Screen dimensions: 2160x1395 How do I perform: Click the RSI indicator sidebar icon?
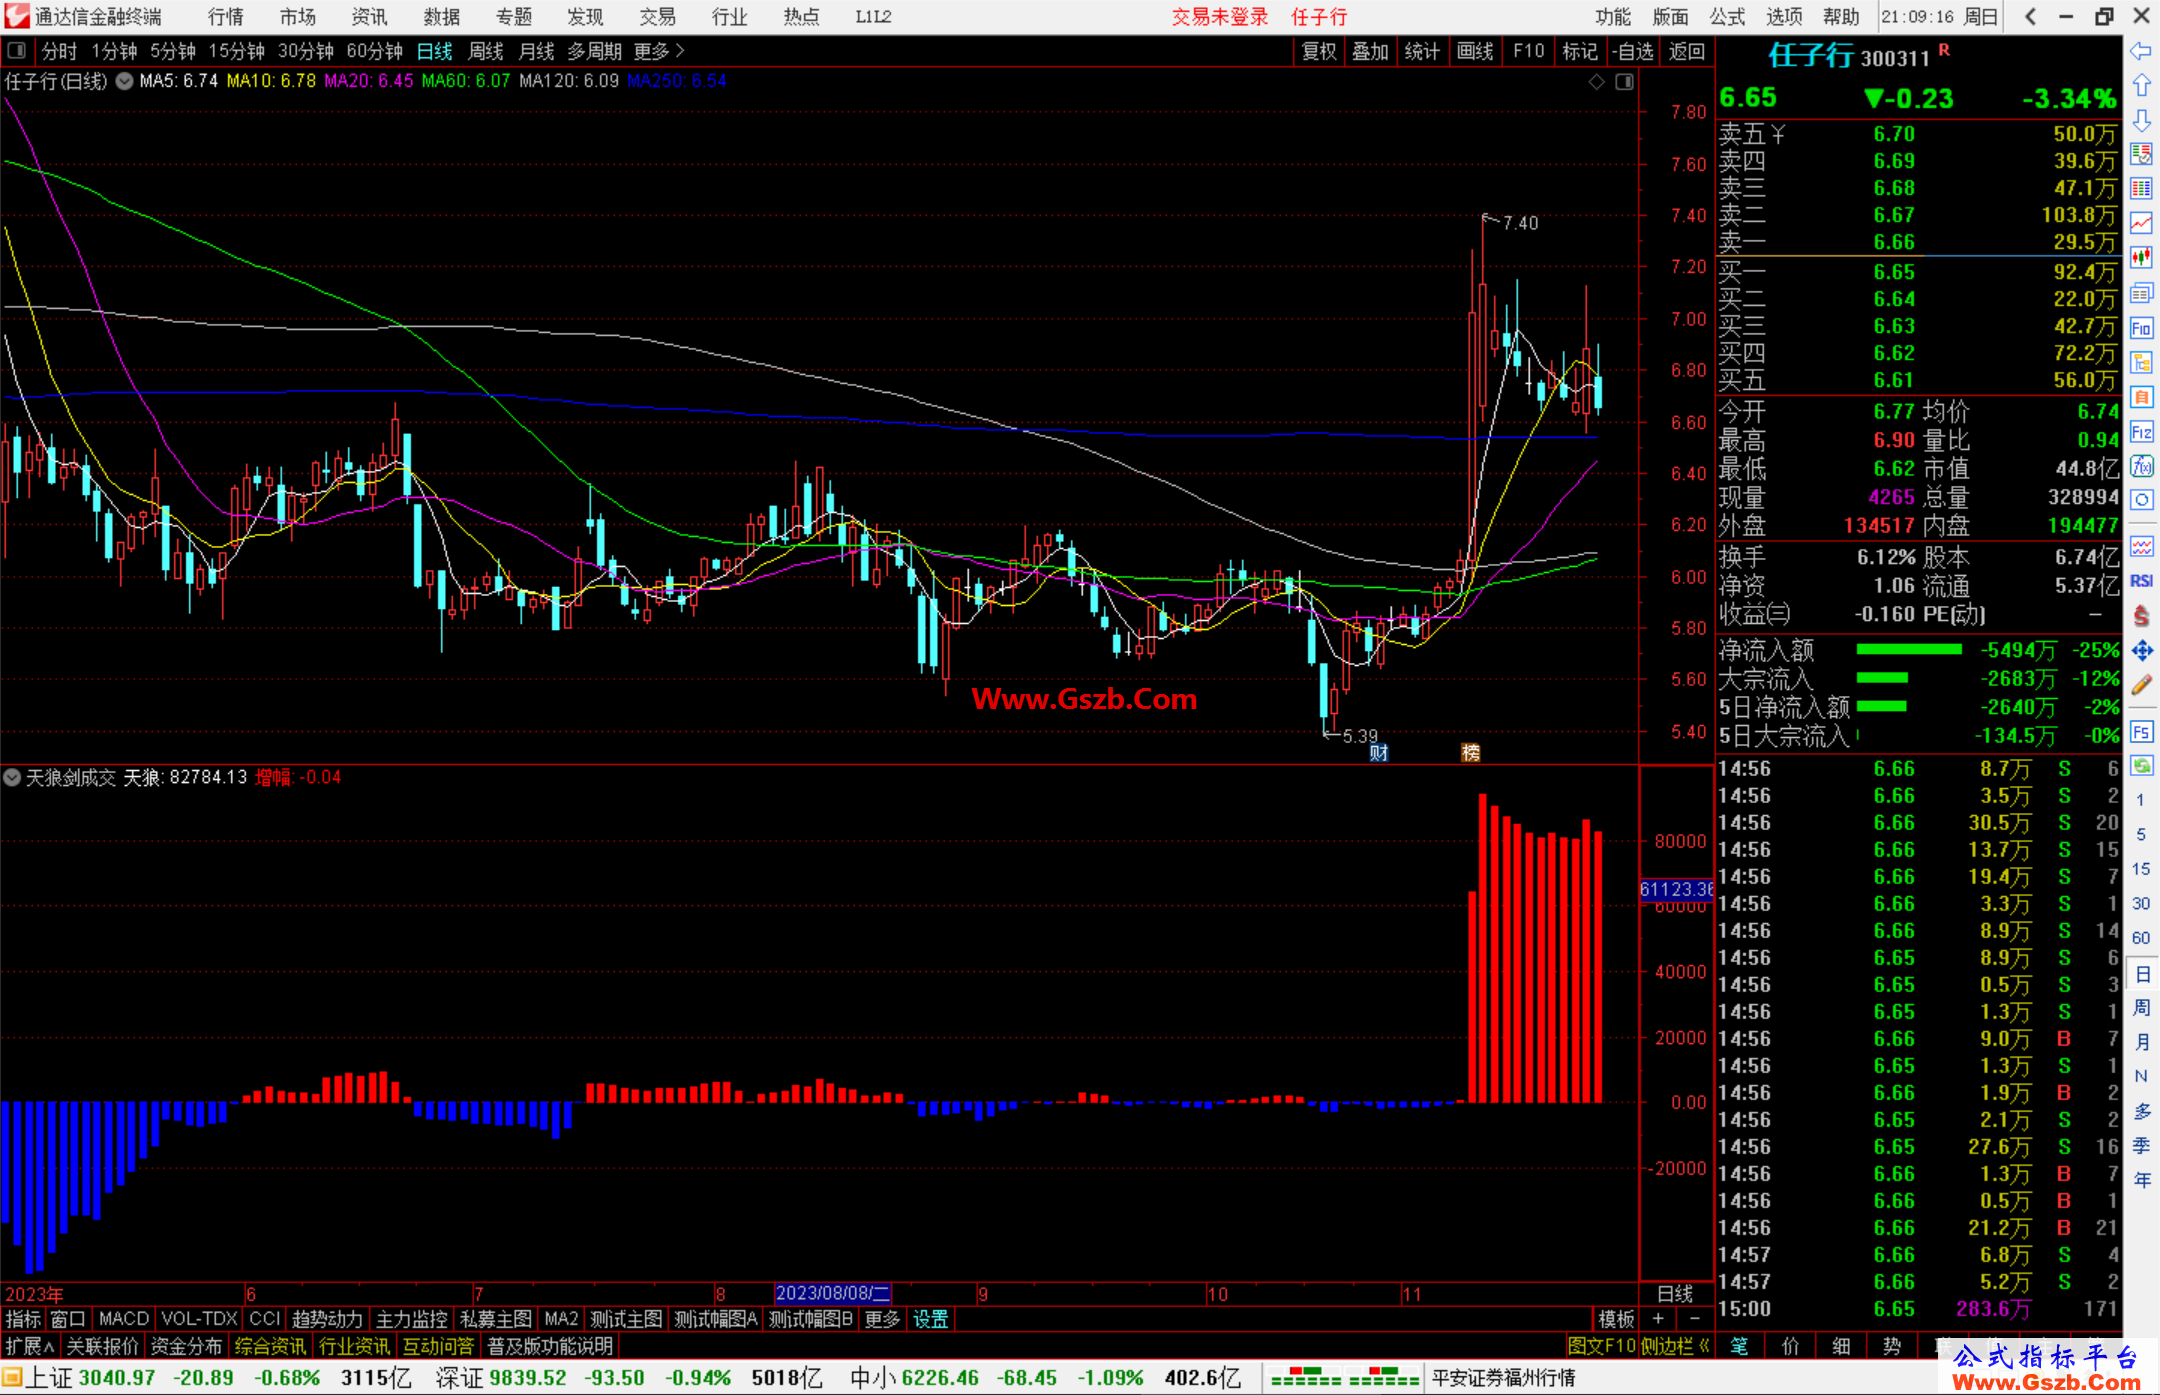point(2141,581)
